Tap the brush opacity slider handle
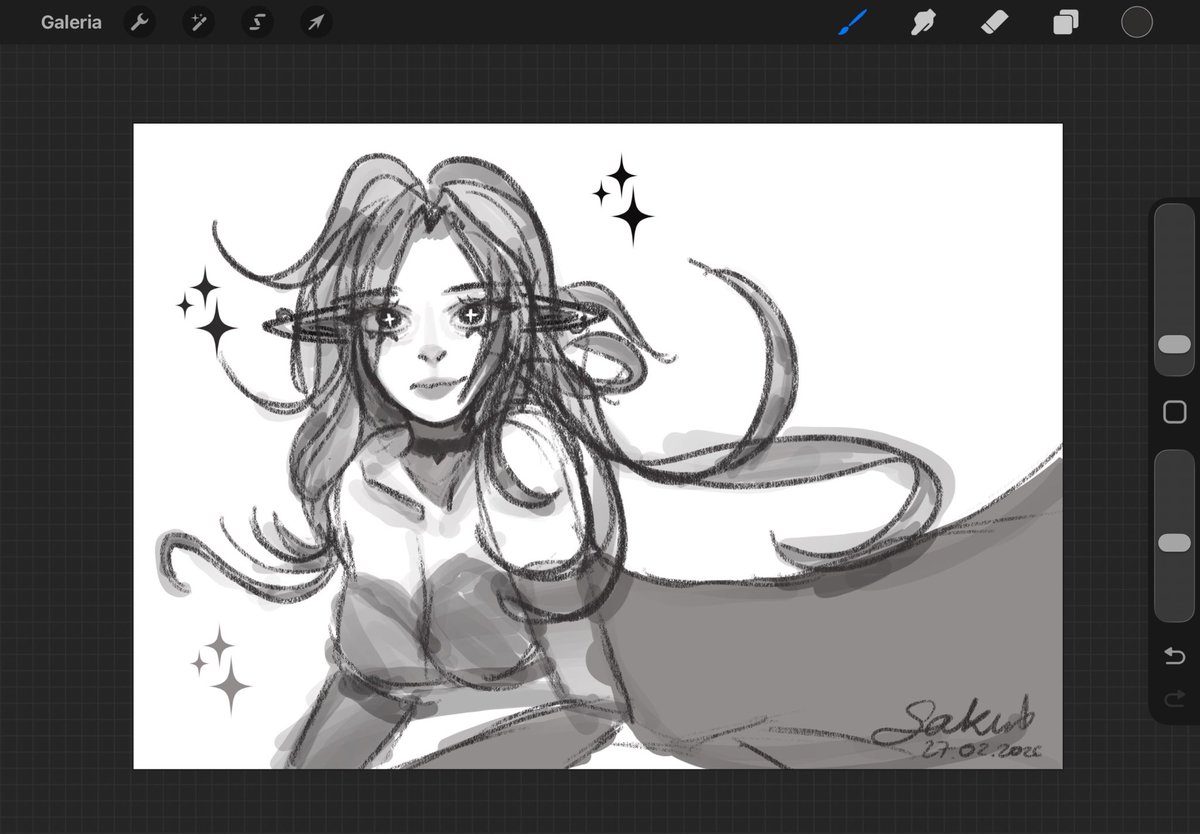Screen dimensions: 1200x834 pos(1174,543)
